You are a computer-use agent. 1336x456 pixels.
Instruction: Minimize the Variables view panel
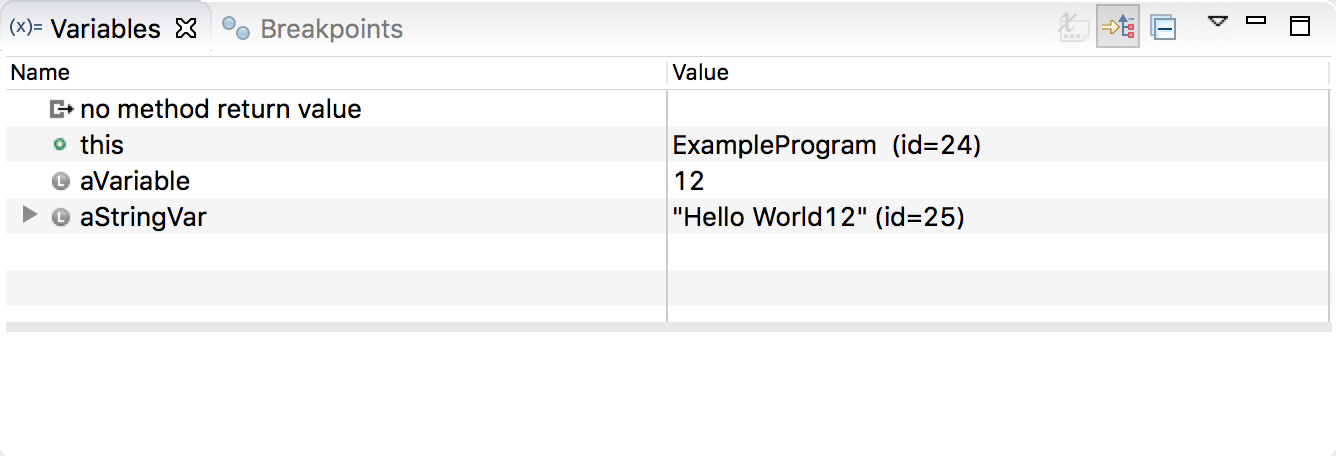(x=1256, y=21)
